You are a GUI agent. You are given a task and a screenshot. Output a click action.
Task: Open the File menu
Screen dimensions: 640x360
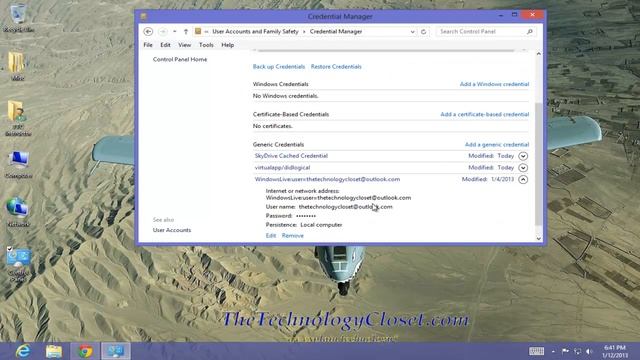coord(148,45)
